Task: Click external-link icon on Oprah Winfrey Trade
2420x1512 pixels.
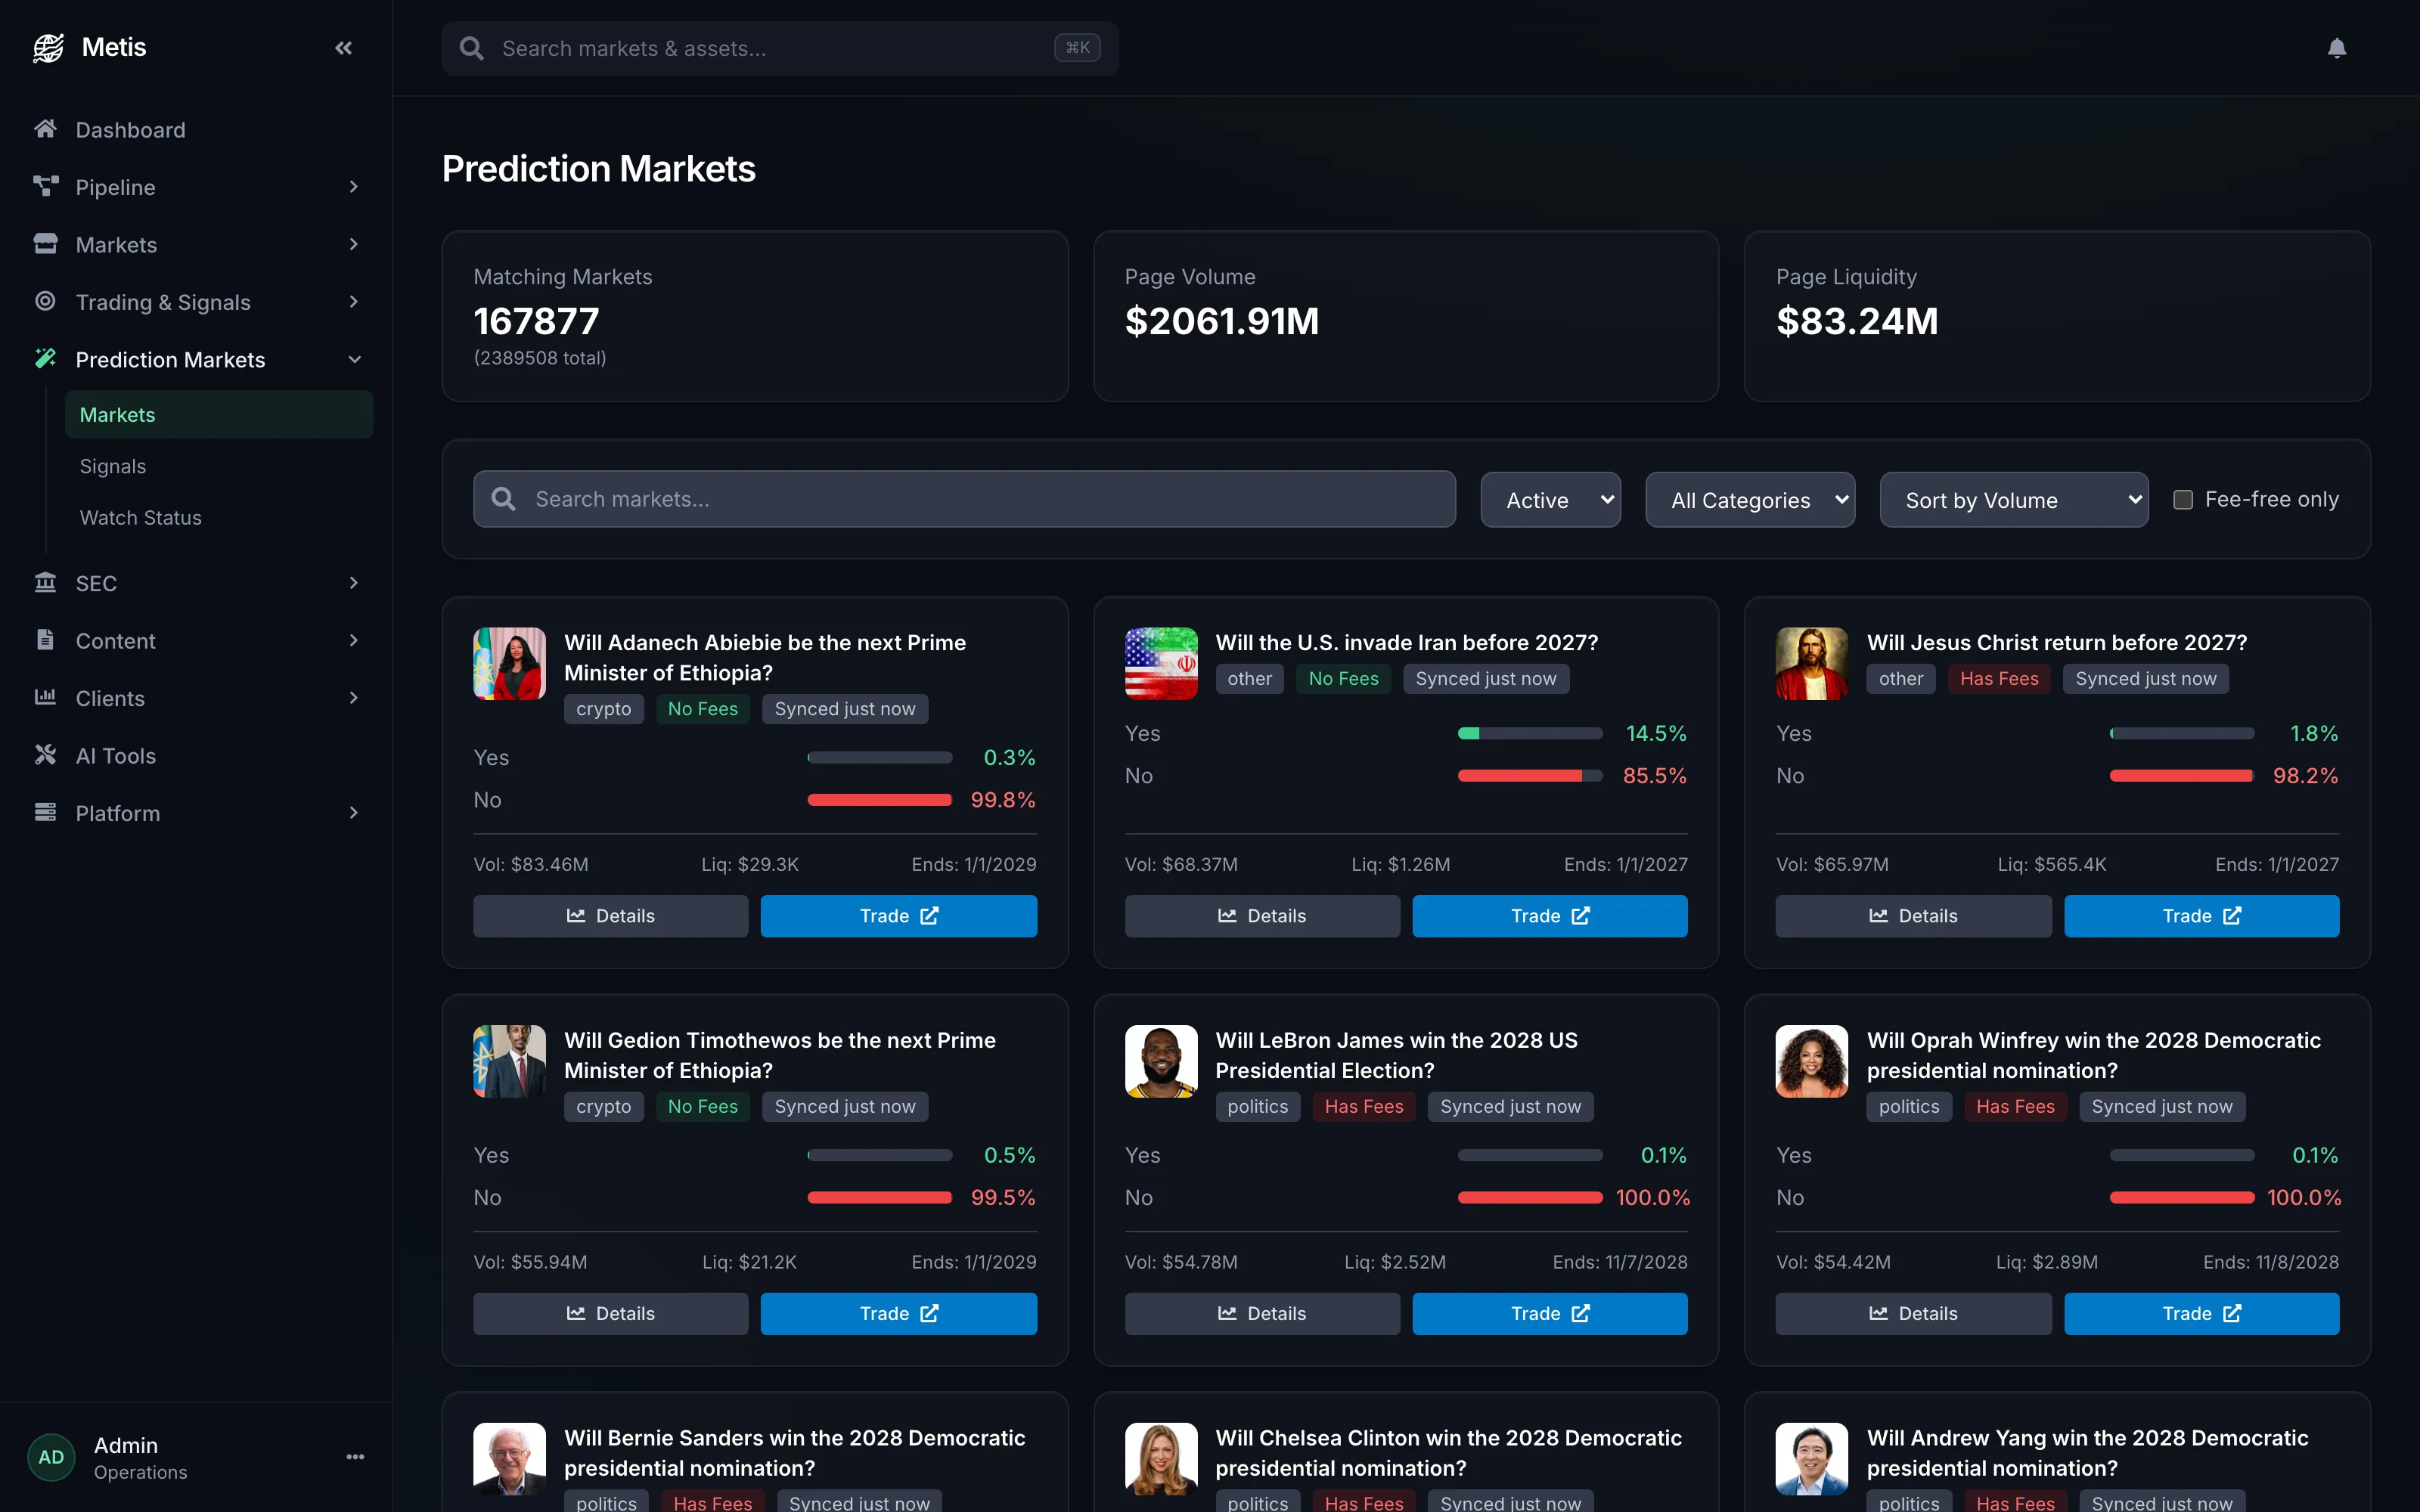Action: 2233,1313
